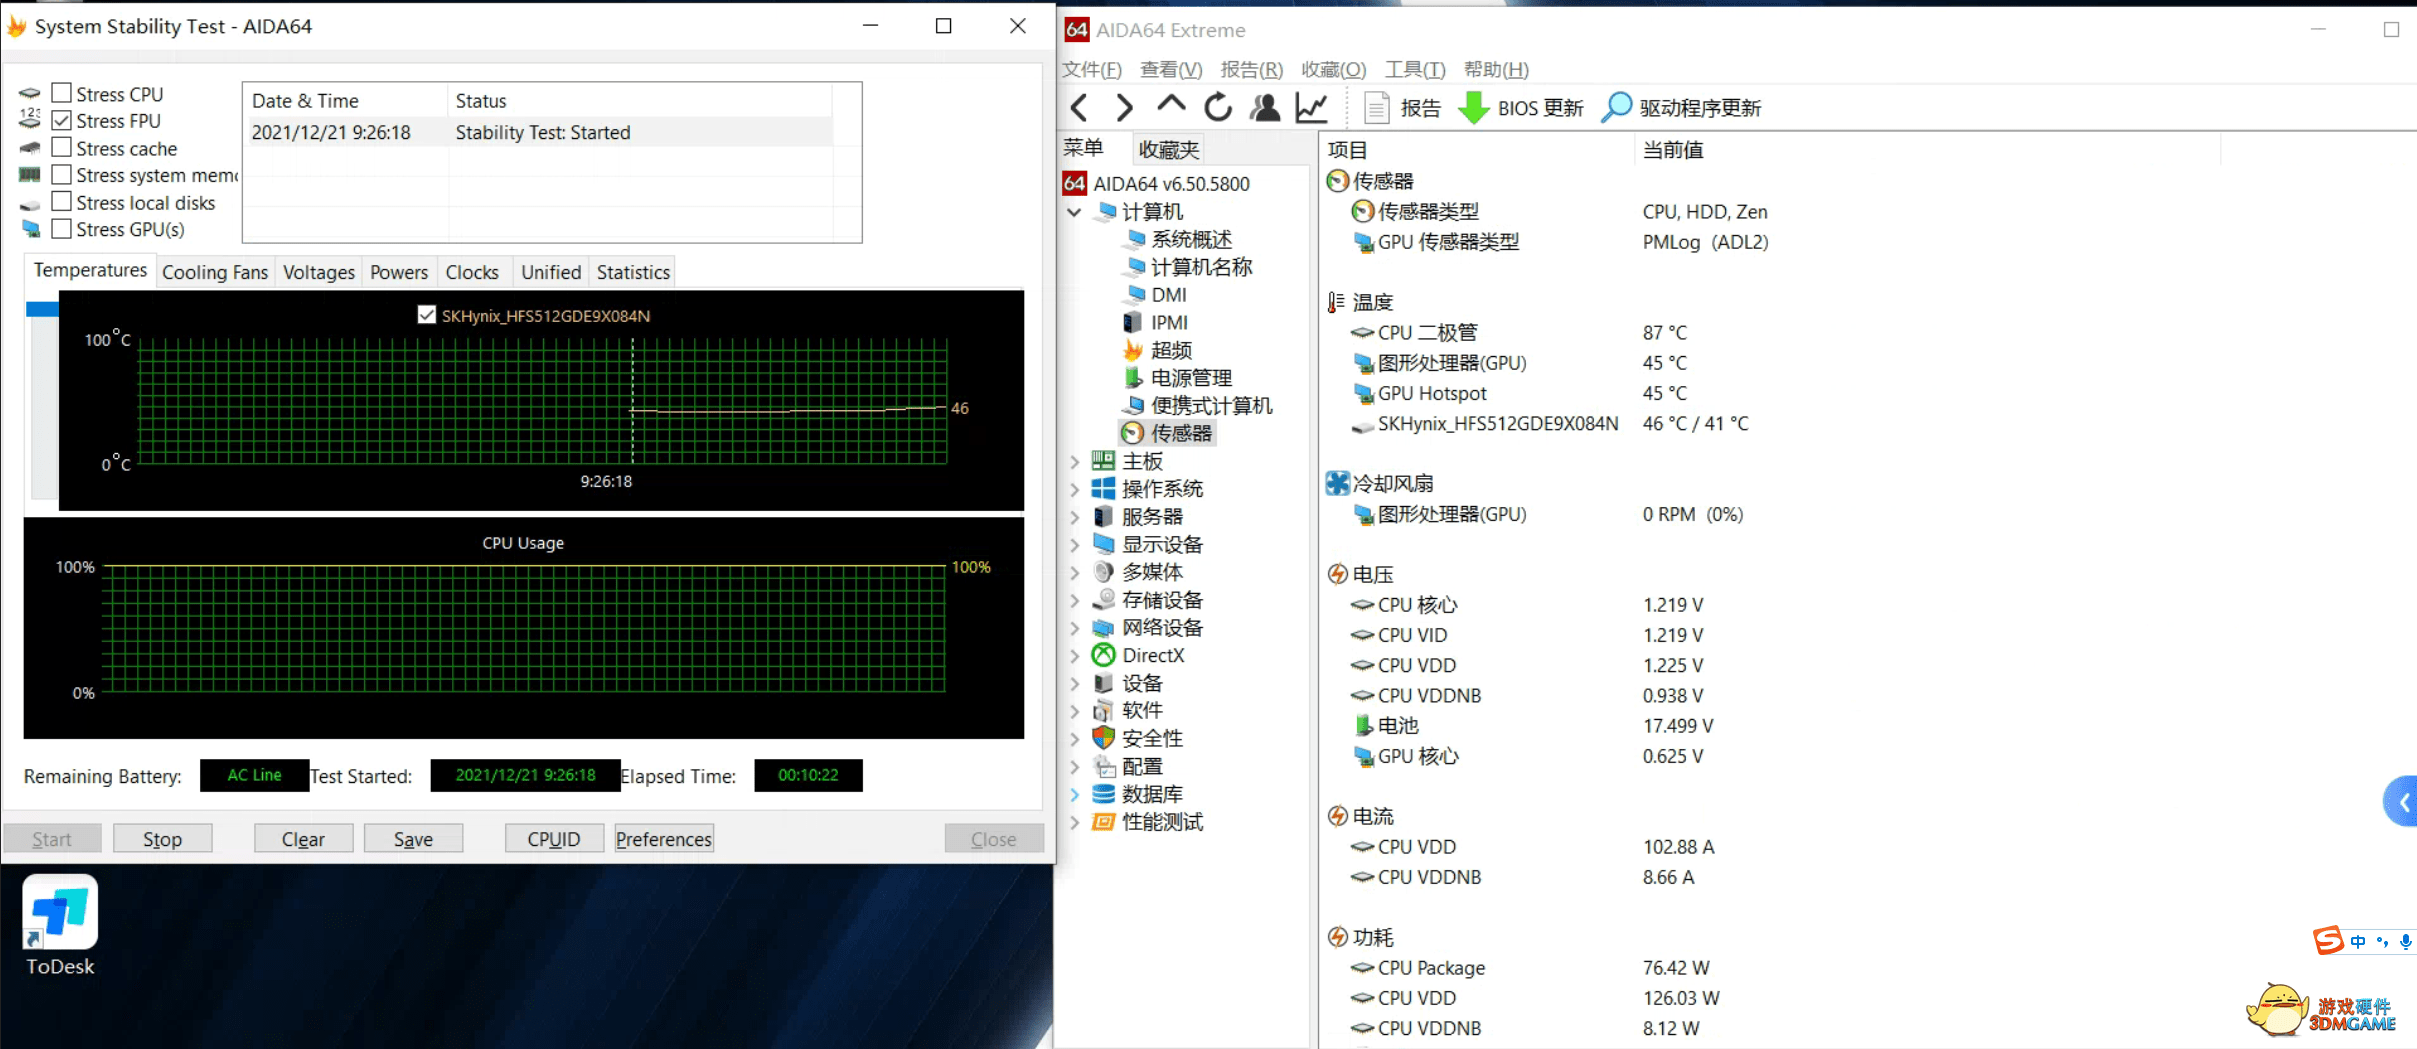
Task: Enable Stress system memory checkbox
Action: click(62, 174)
